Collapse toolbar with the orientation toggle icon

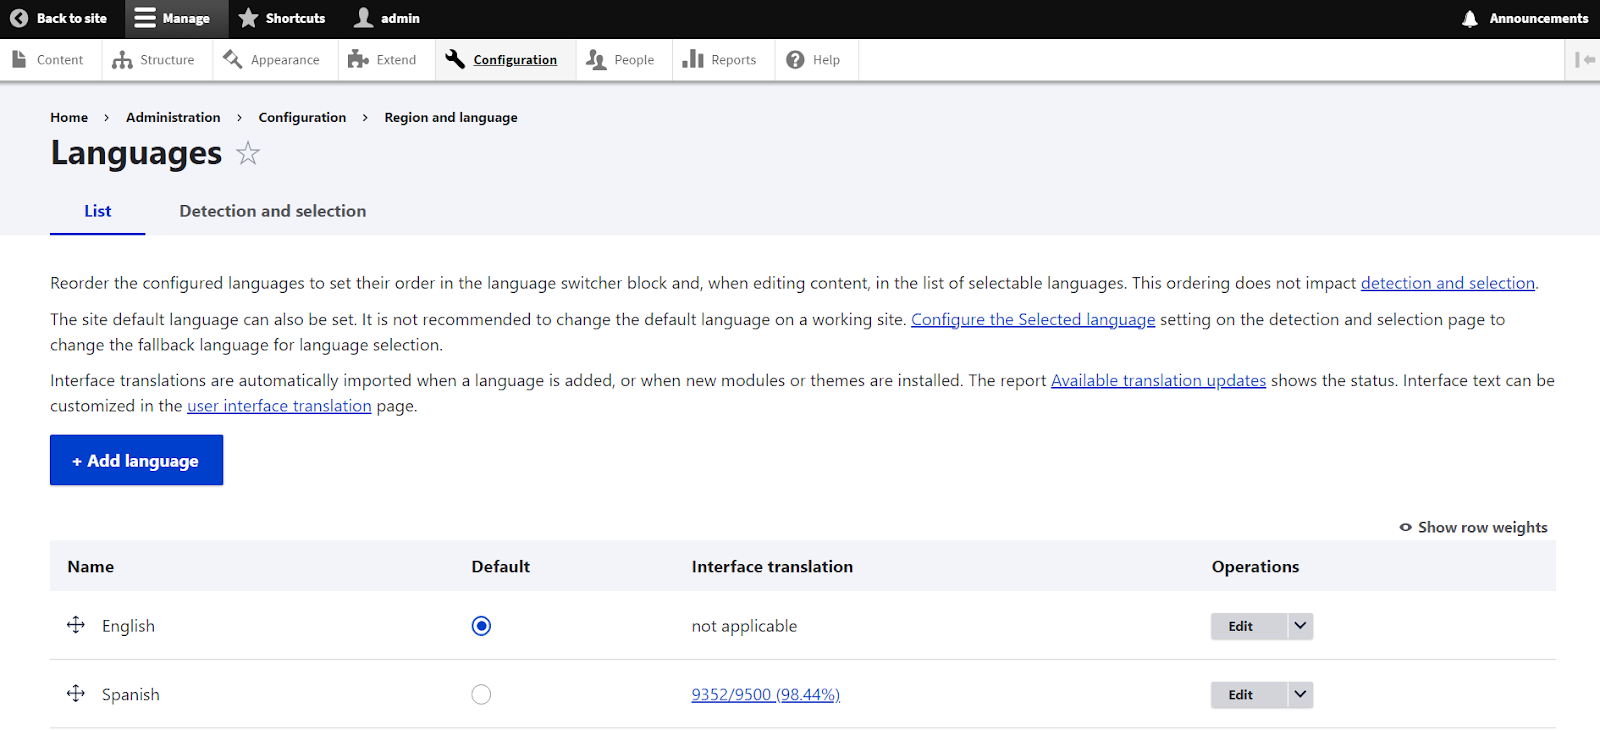pos(1585,60)
